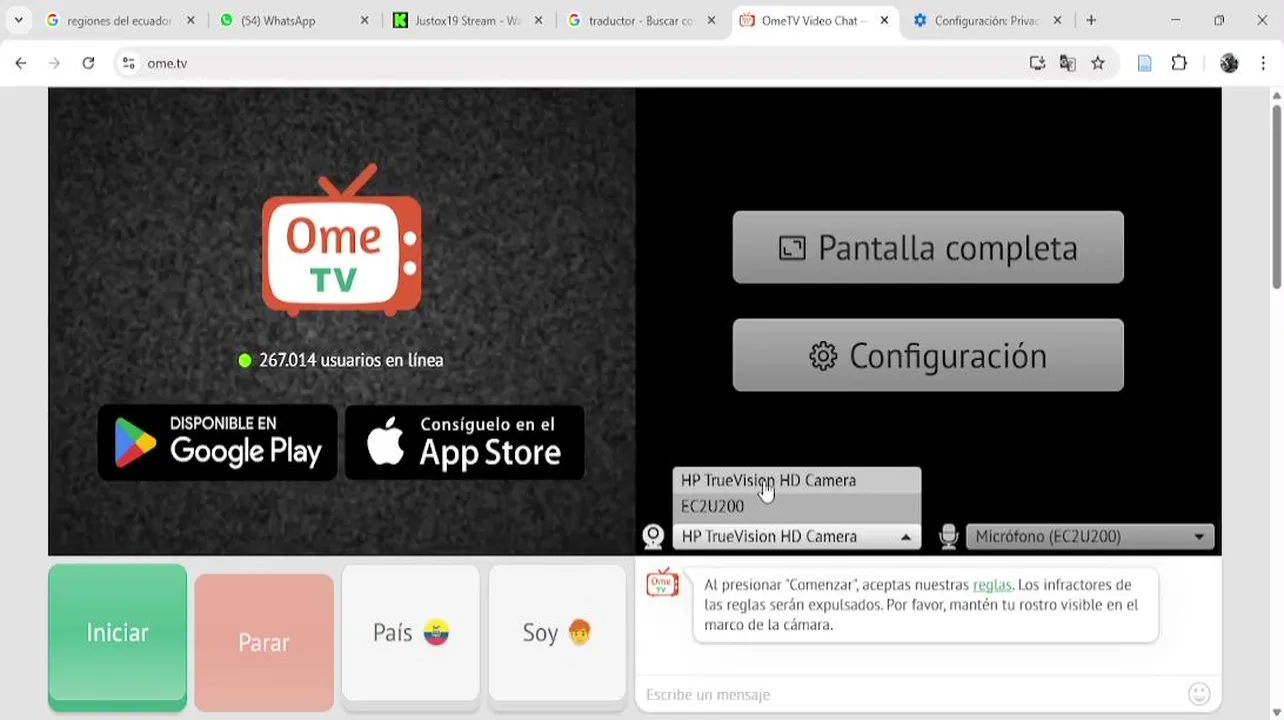The image size is (1284, 720).
Task: Click the OmeTV logo
Action: (x=341, y=240)
